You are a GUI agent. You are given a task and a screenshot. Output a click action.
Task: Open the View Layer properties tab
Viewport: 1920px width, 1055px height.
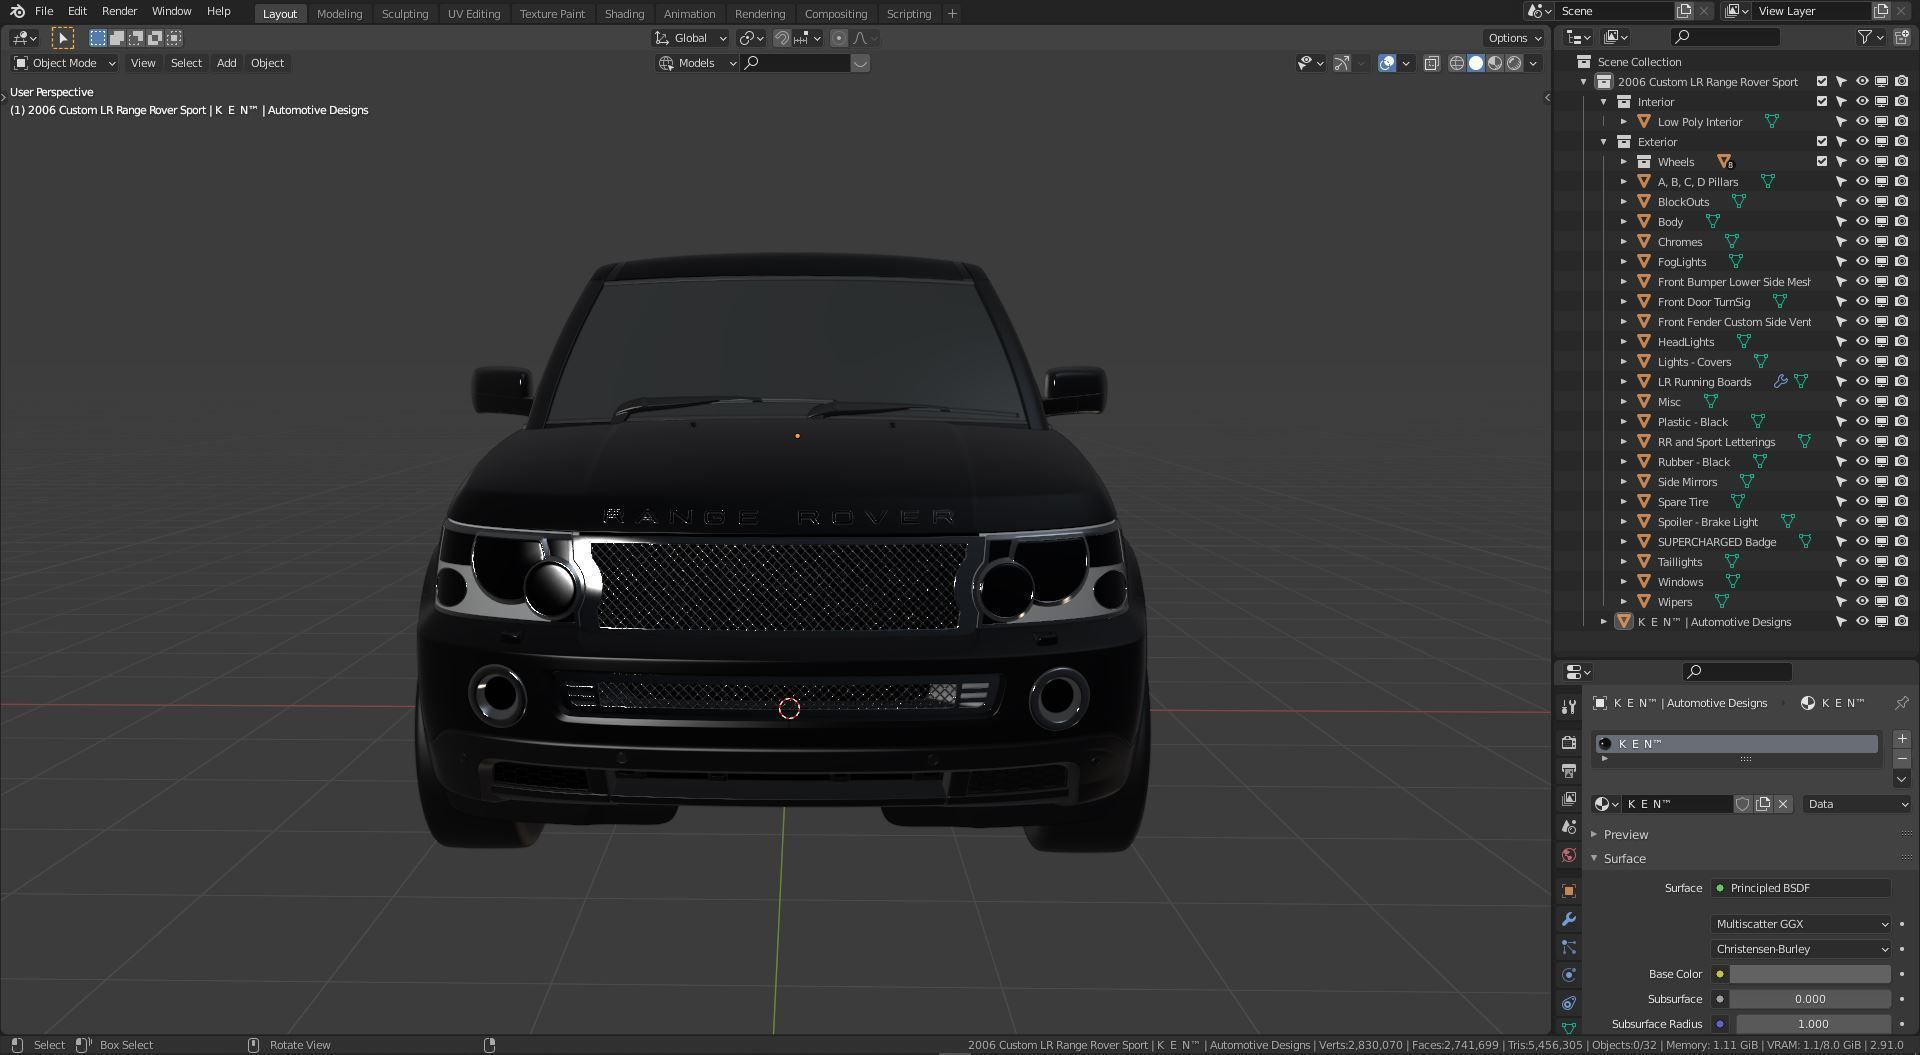point(1568,799)
